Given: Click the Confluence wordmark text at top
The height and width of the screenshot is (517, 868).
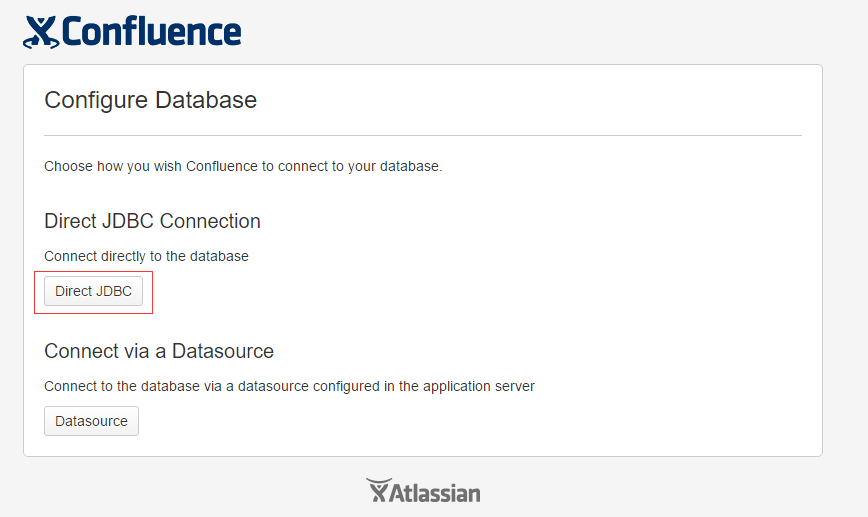Looking at the screenshot, I should (x=151, y=31).
